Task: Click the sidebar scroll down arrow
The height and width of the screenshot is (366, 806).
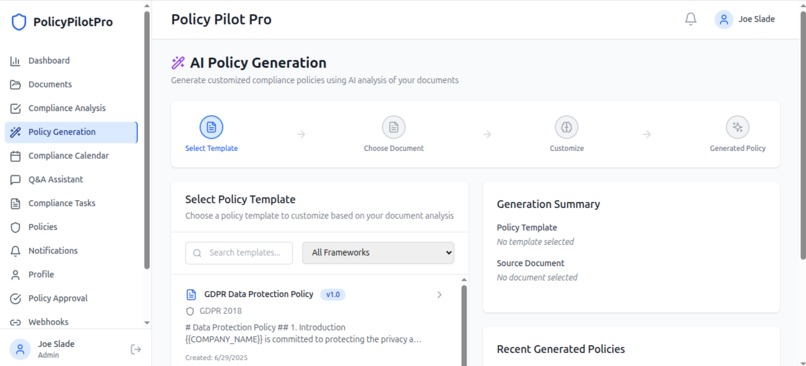Action: point(147,323)
